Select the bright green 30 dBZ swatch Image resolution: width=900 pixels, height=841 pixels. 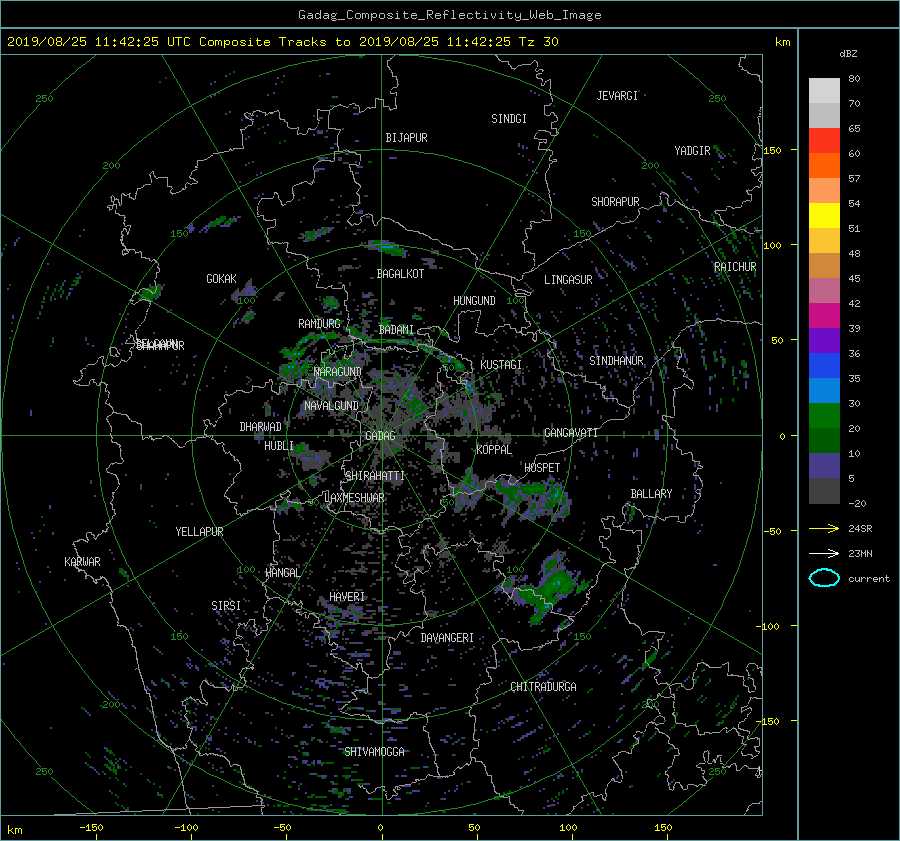824,416
